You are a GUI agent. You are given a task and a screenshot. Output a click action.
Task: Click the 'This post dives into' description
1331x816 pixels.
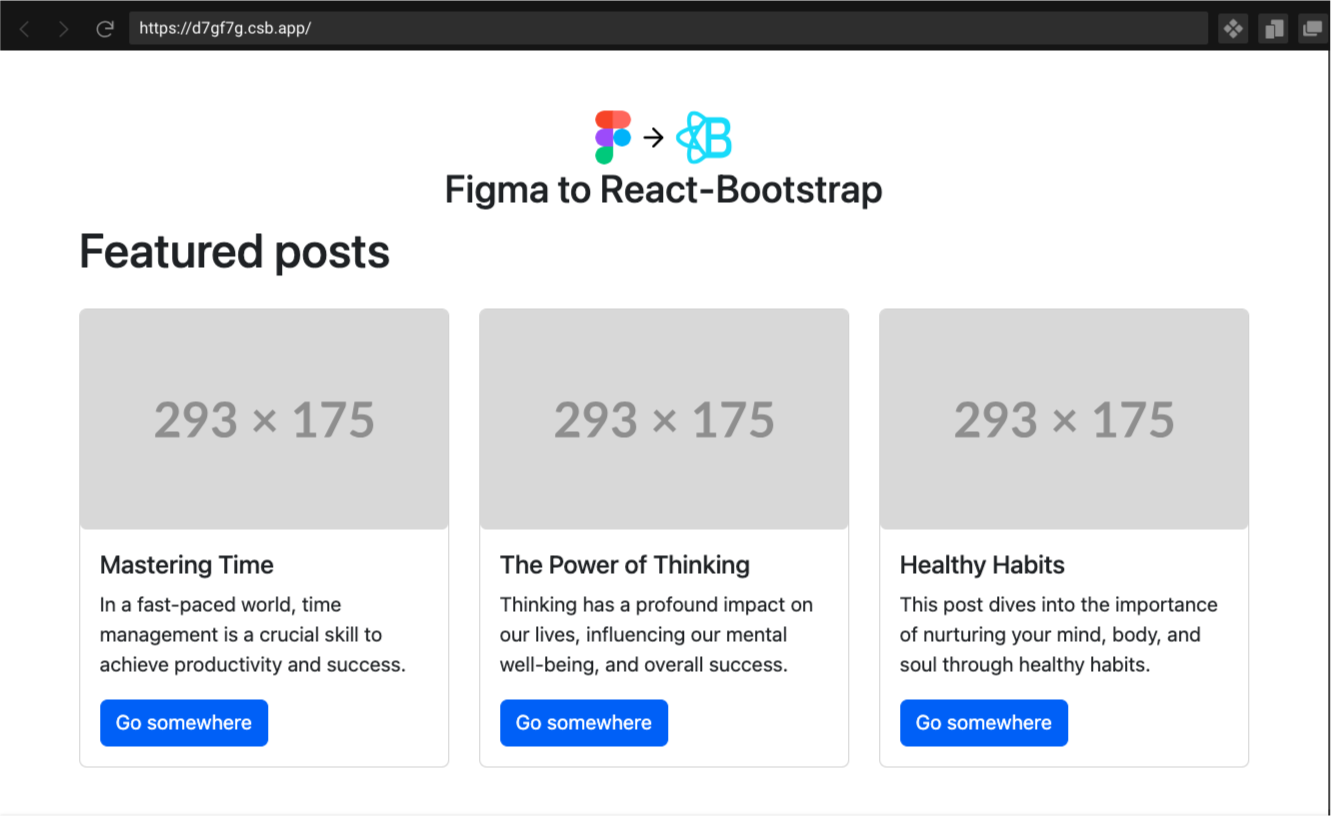[1059, 634]
